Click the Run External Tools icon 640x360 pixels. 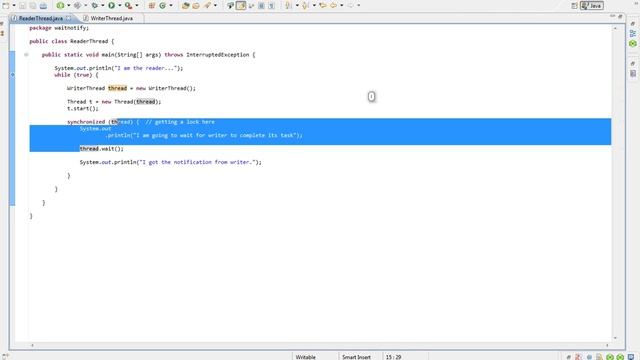pos(128,5)
